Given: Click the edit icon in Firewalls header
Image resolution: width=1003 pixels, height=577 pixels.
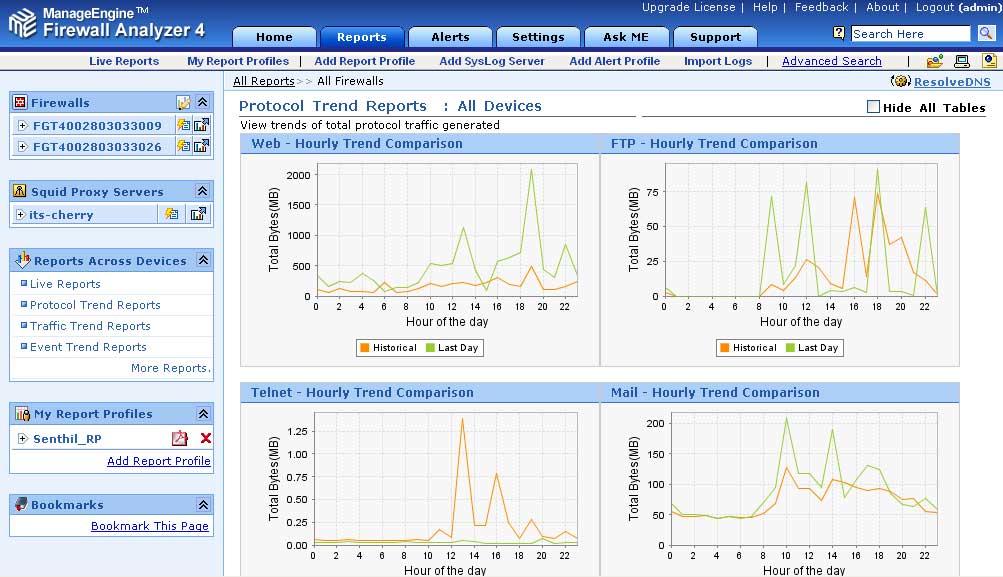Looking at the screenshot, I should [x=183, y=103].
